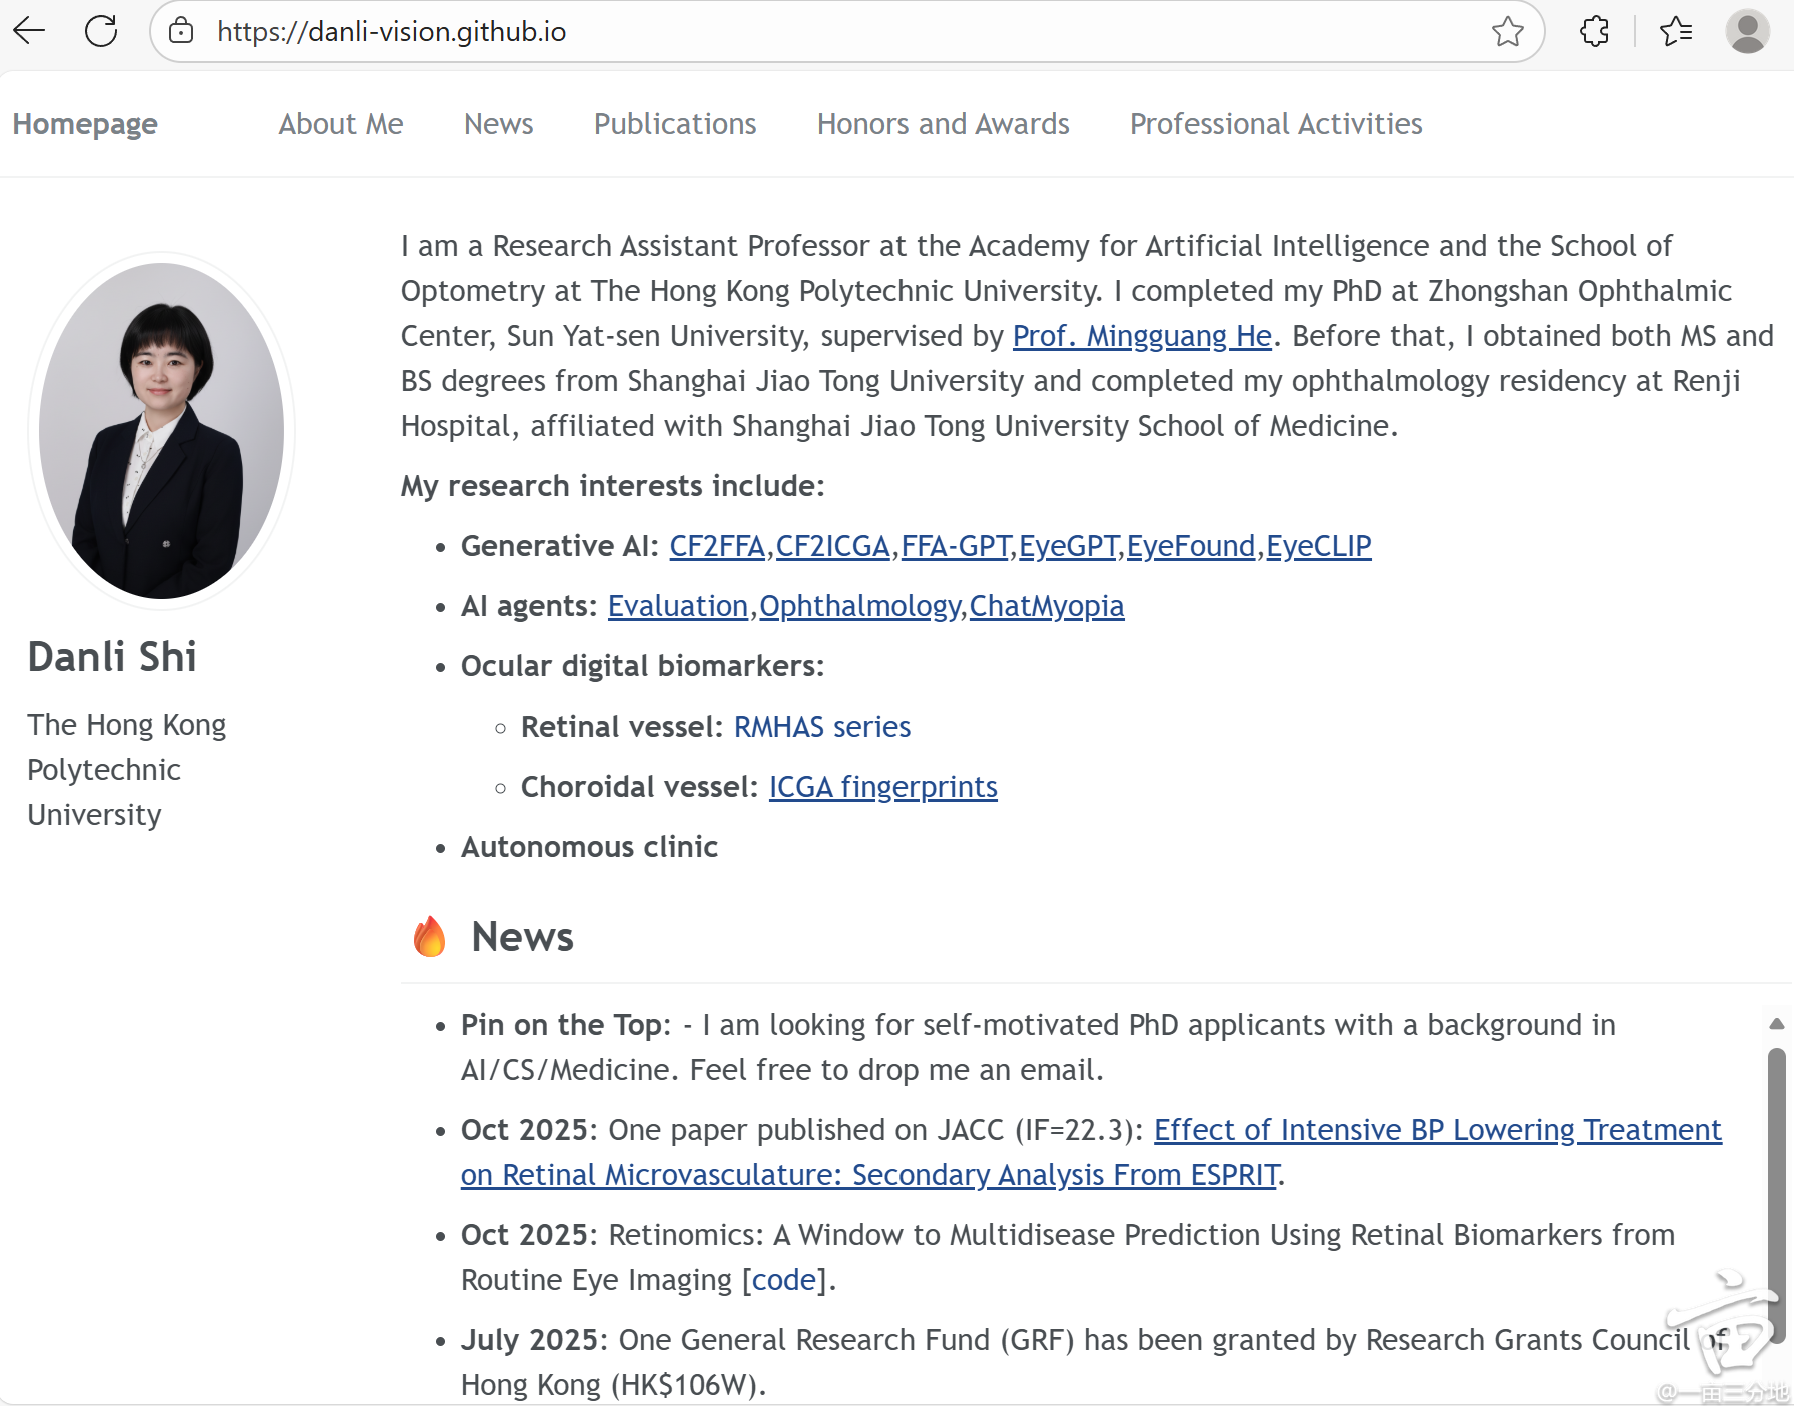Screen dimensions: 1794x1406
Task: Click Danli Shi's profile photo
Action: pos(161,431)
